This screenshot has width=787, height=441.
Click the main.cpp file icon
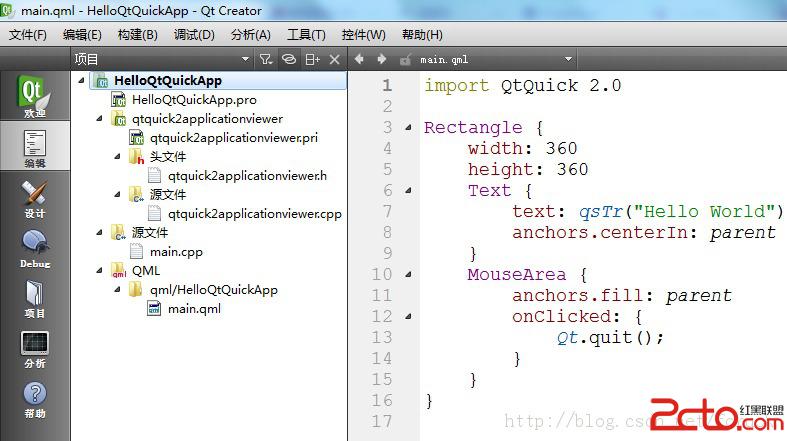coord(136,251)
